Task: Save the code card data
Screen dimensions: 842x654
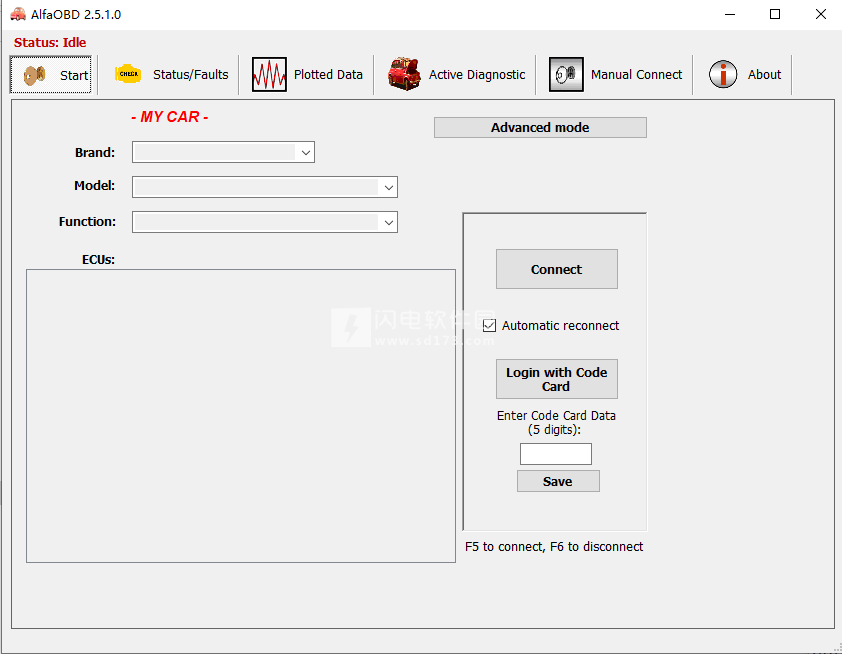Action: pos(558,481)
